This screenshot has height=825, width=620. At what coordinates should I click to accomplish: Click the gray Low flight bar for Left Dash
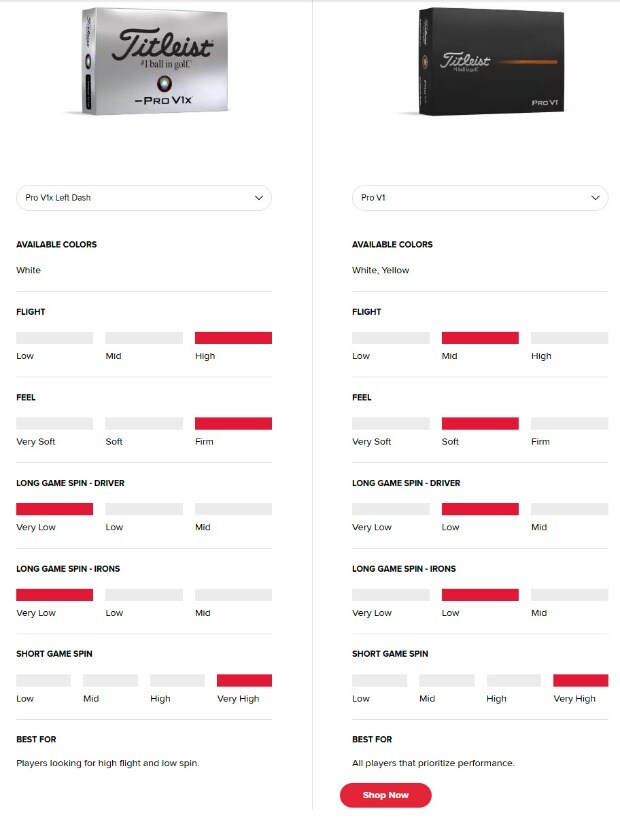(54, 338)
